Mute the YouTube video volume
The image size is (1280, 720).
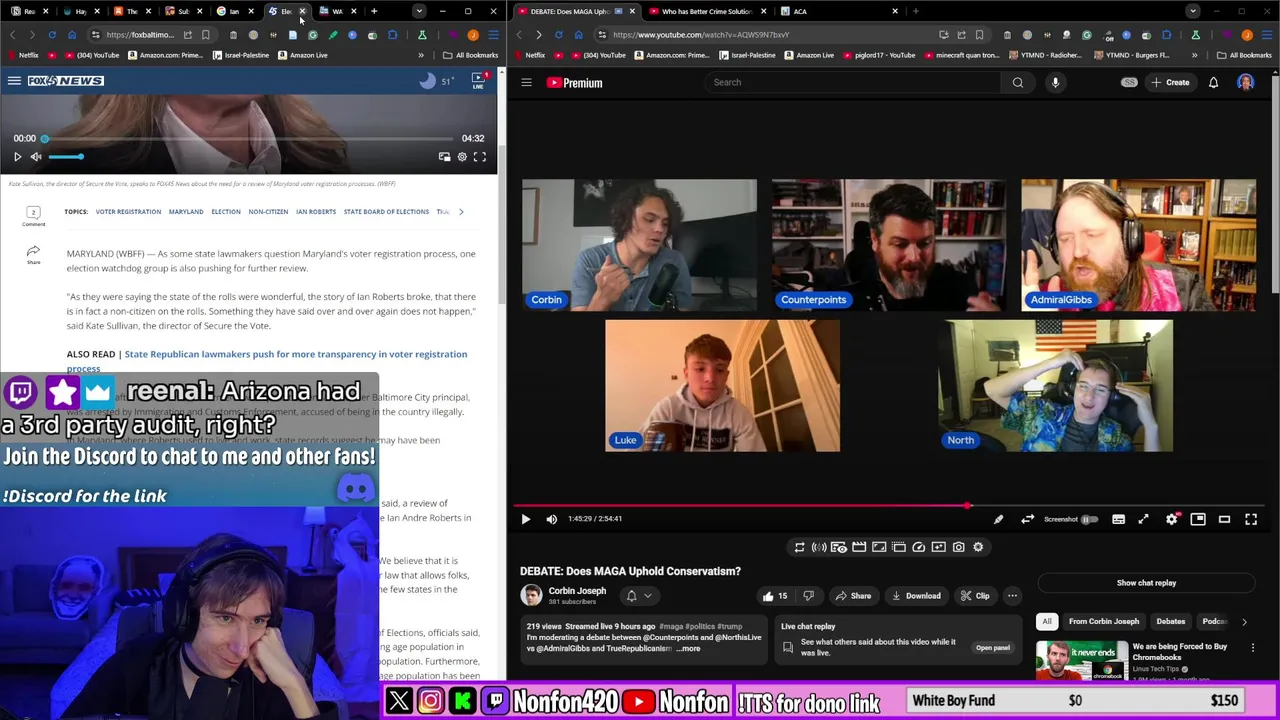tap(552, 519)
